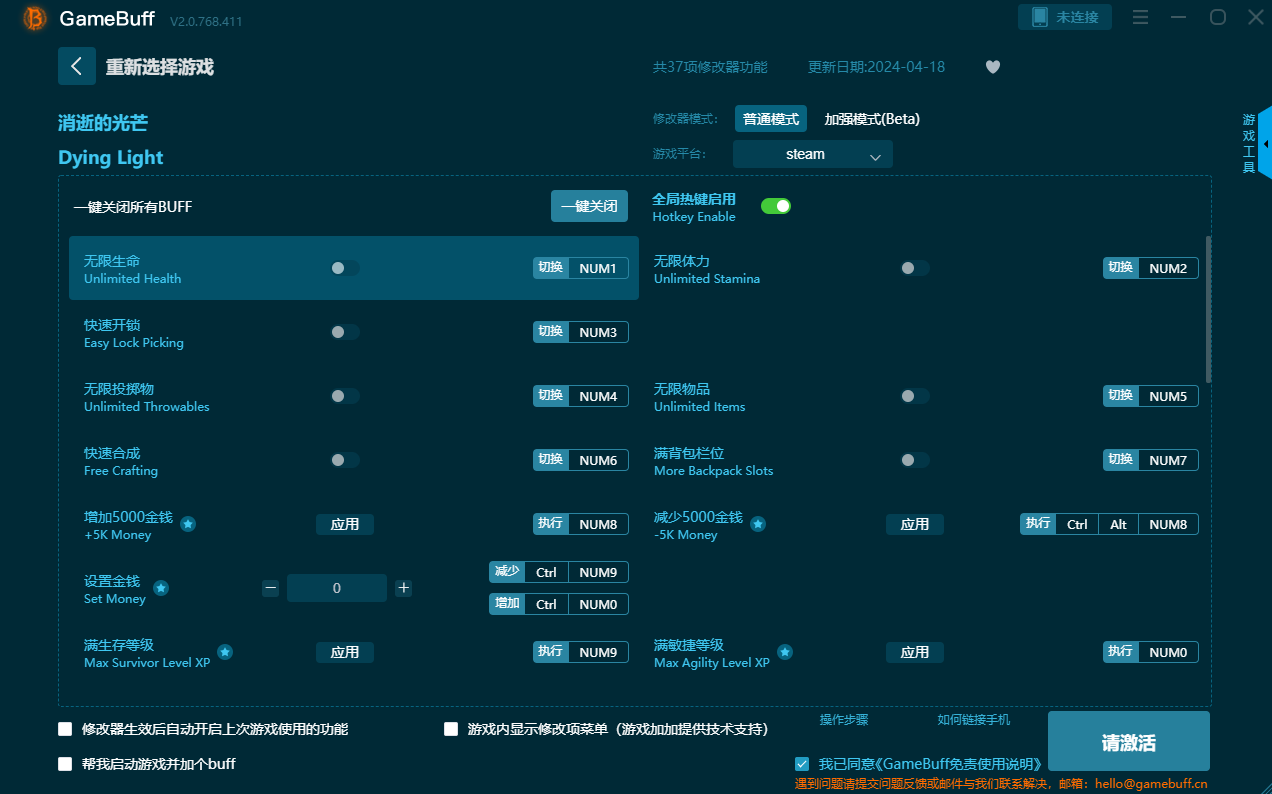Check 帮我启动游戏并加个buff checkbox

click(66, 764)
